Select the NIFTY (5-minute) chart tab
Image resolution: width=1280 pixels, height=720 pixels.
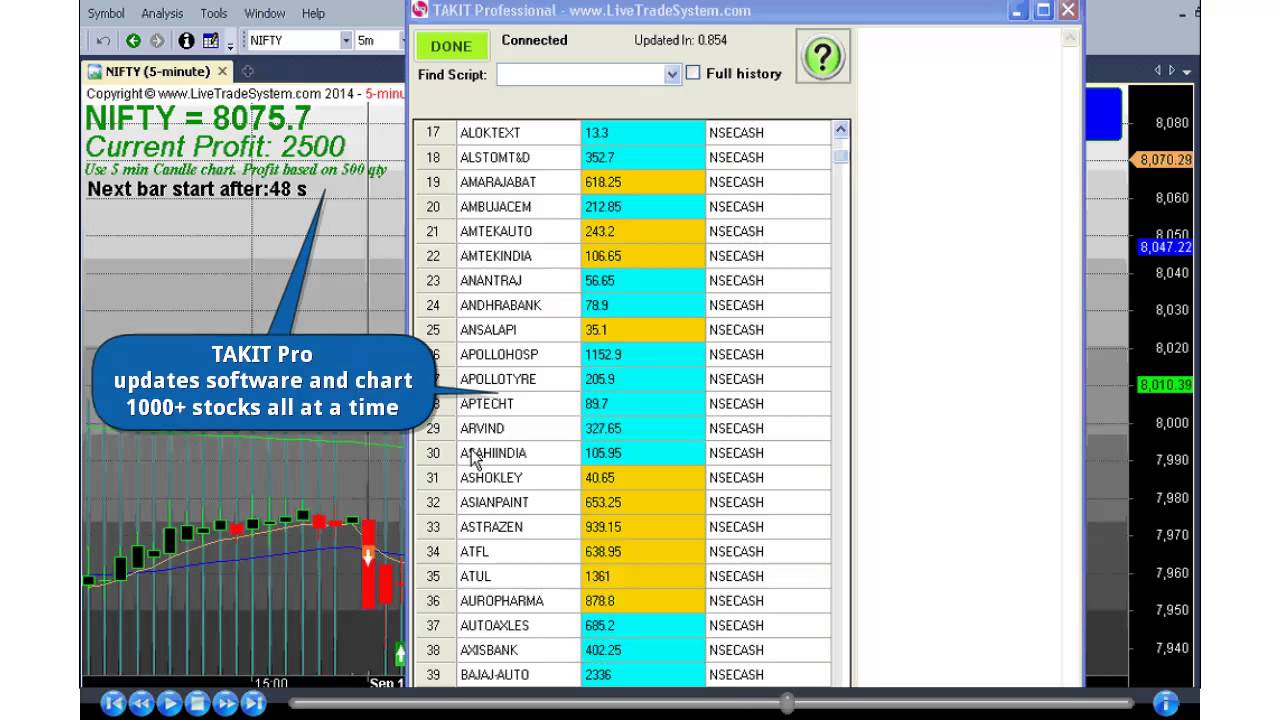pos(157,72)
